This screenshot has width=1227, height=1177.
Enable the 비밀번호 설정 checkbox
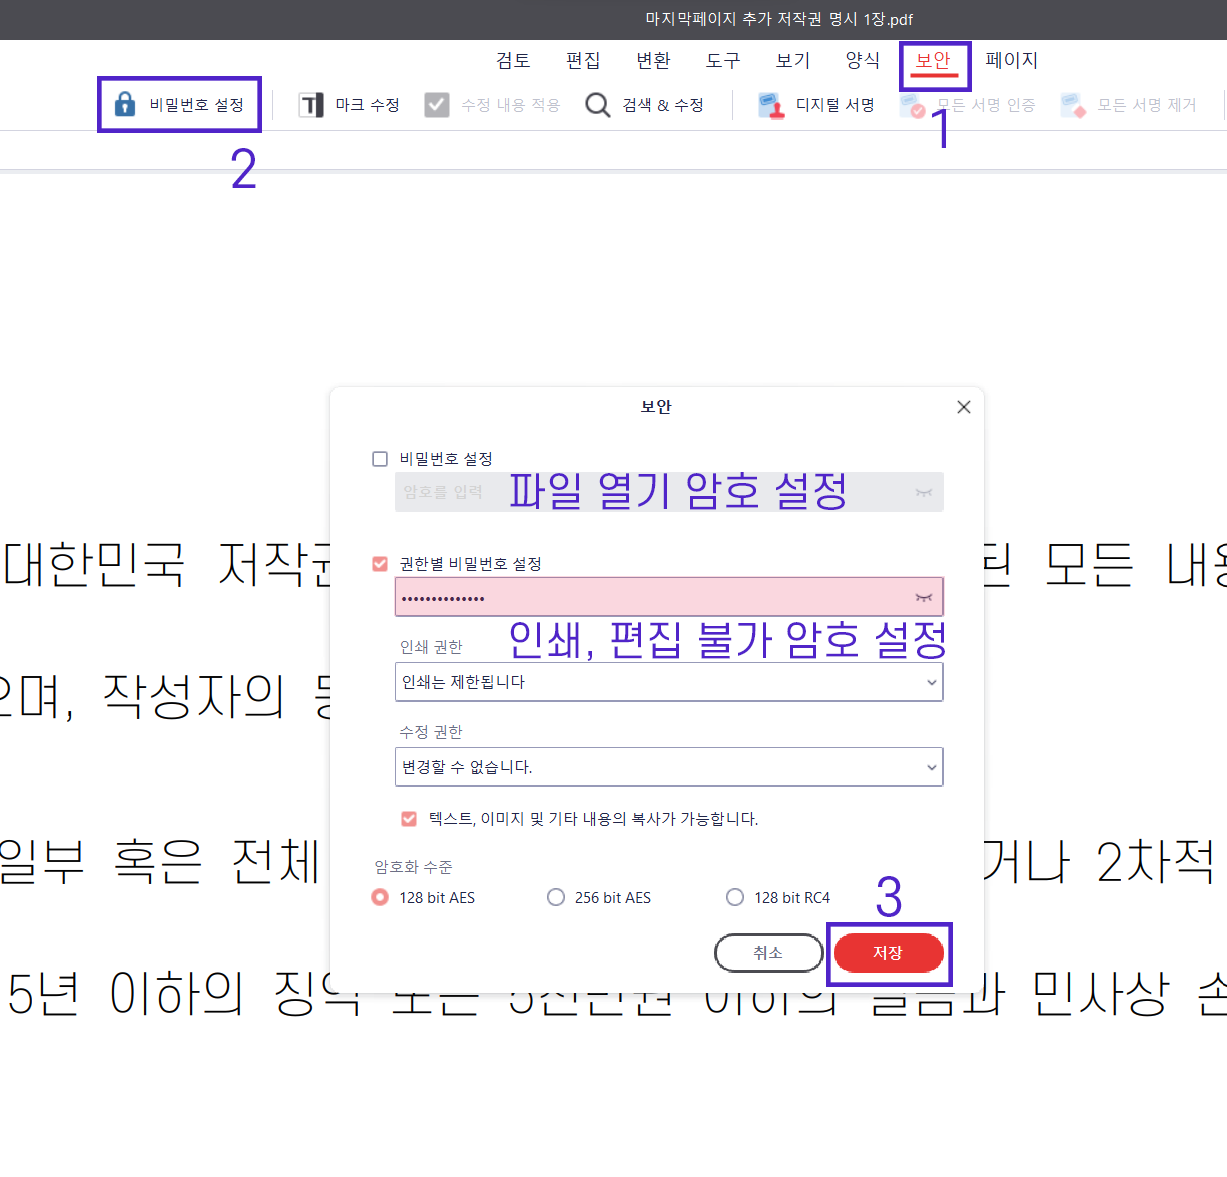pos(380,459)
